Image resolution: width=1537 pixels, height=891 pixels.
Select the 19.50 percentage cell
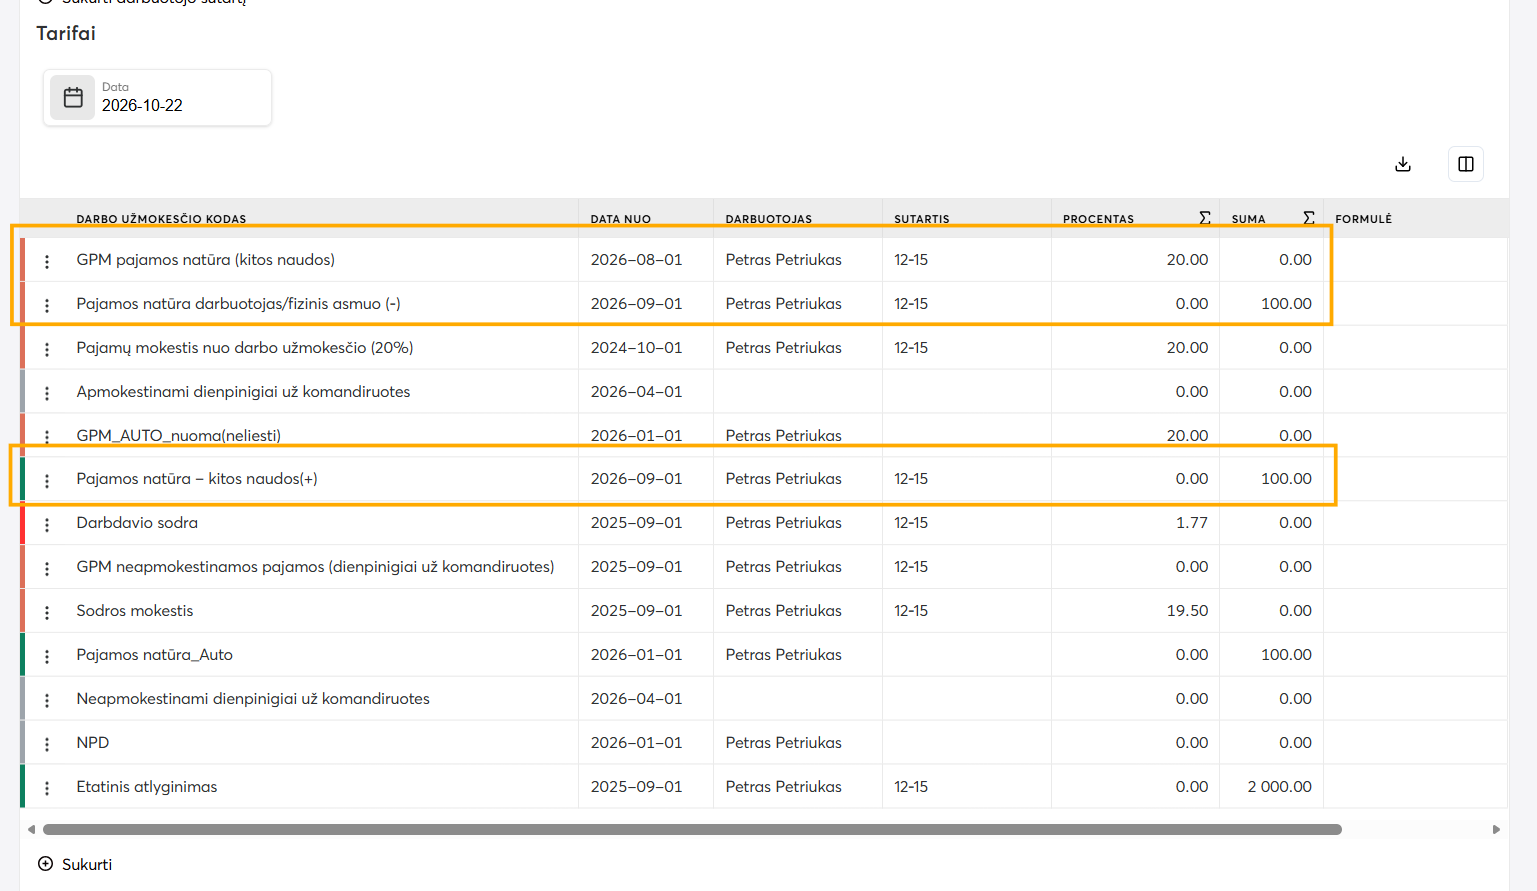point(1188,610)
